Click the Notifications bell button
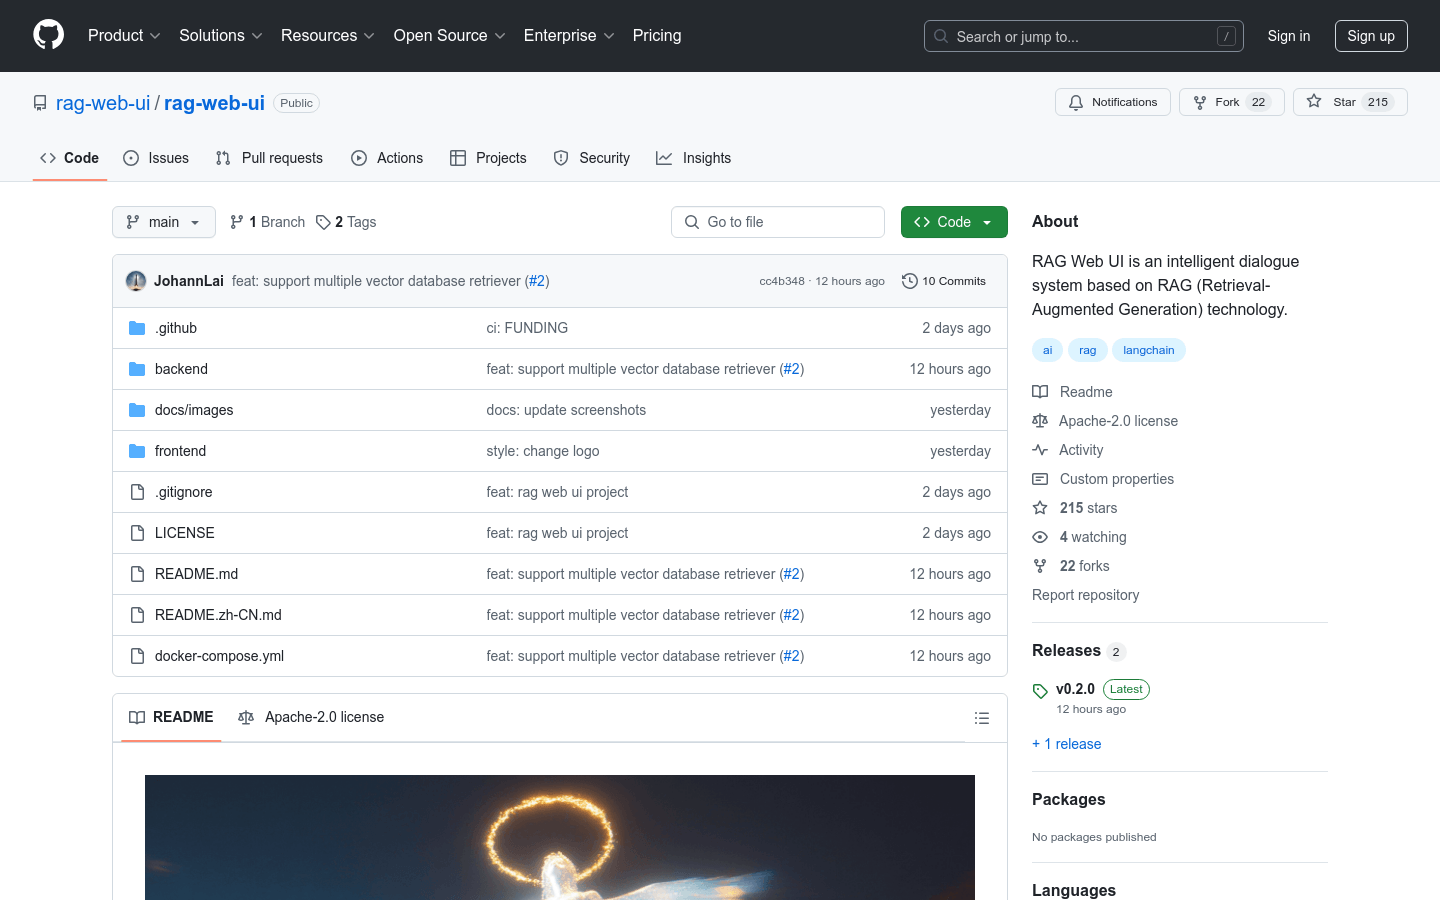The width and height of the screenshot is (1440, 900). pyautogui.click(x=1112, y=102)
